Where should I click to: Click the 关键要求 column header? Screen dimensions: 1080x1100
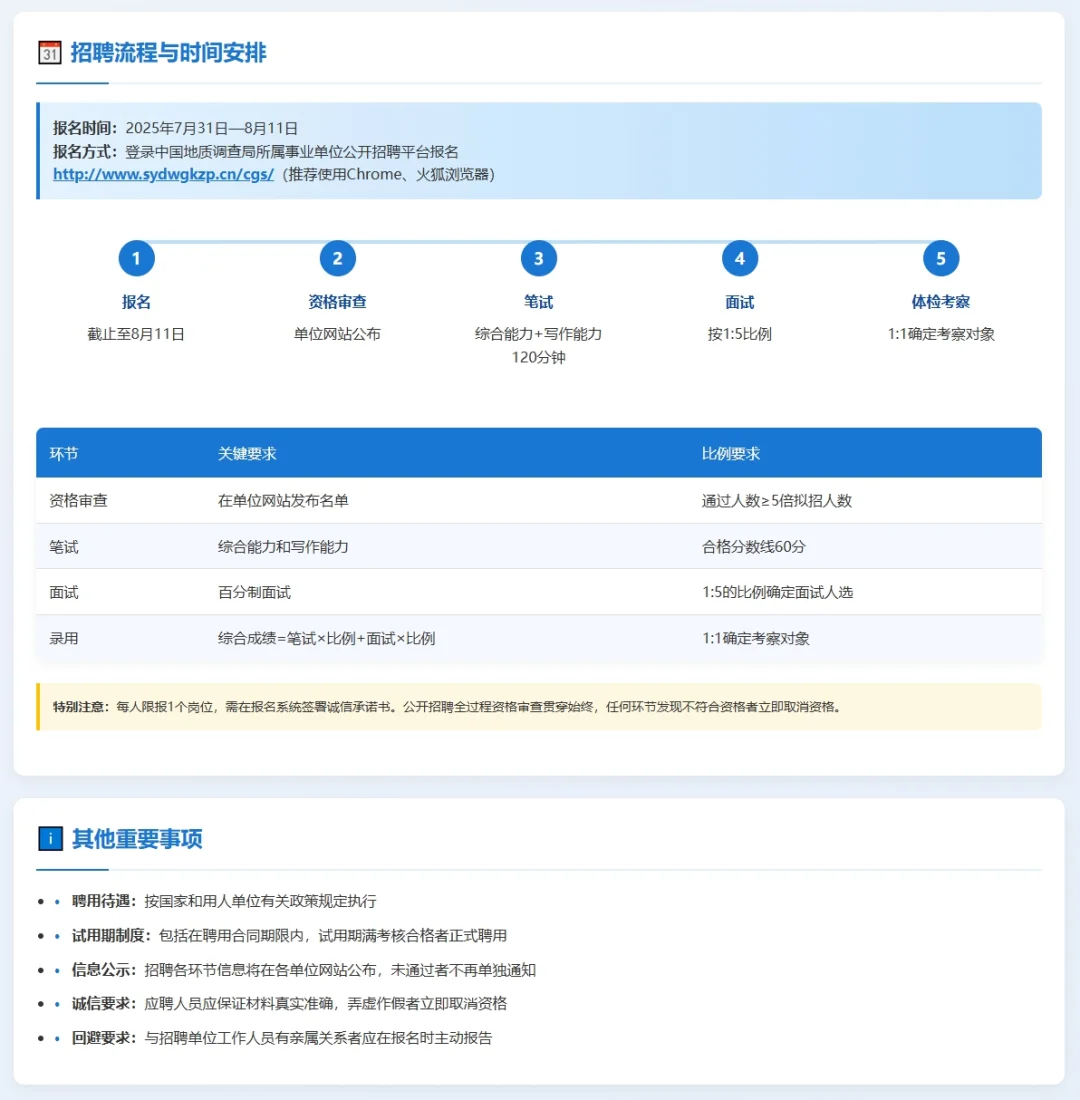(247, 454)
